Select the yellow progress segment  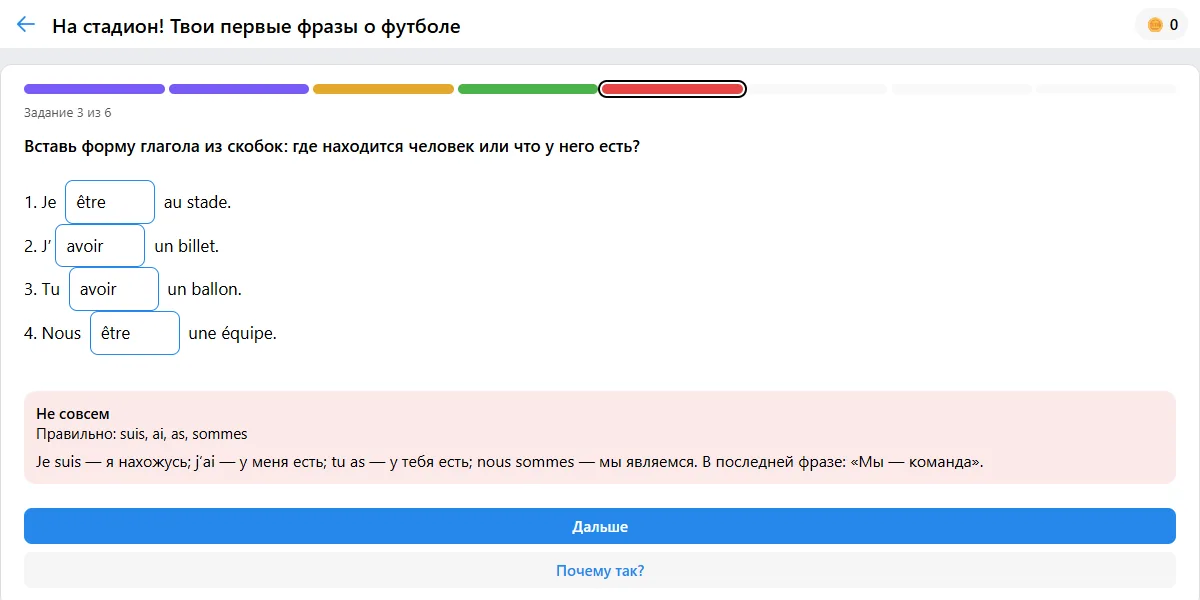point(383,89)
